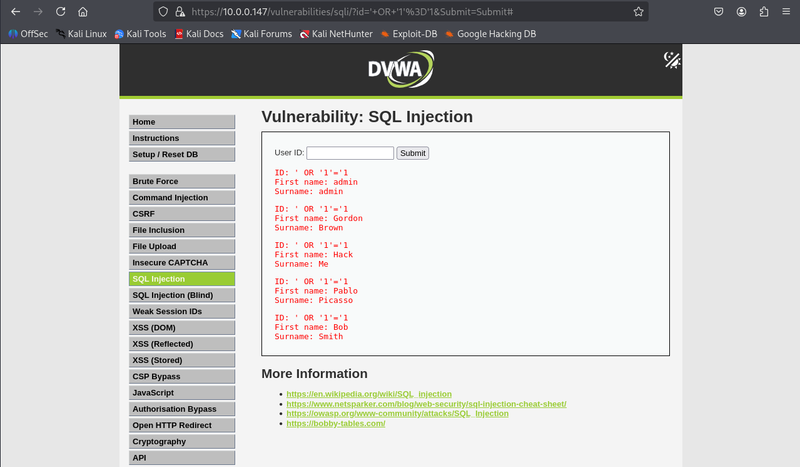Open the tracking protection shield icon
This screenshot has height=467, width=800.
[x=163, y=11]
